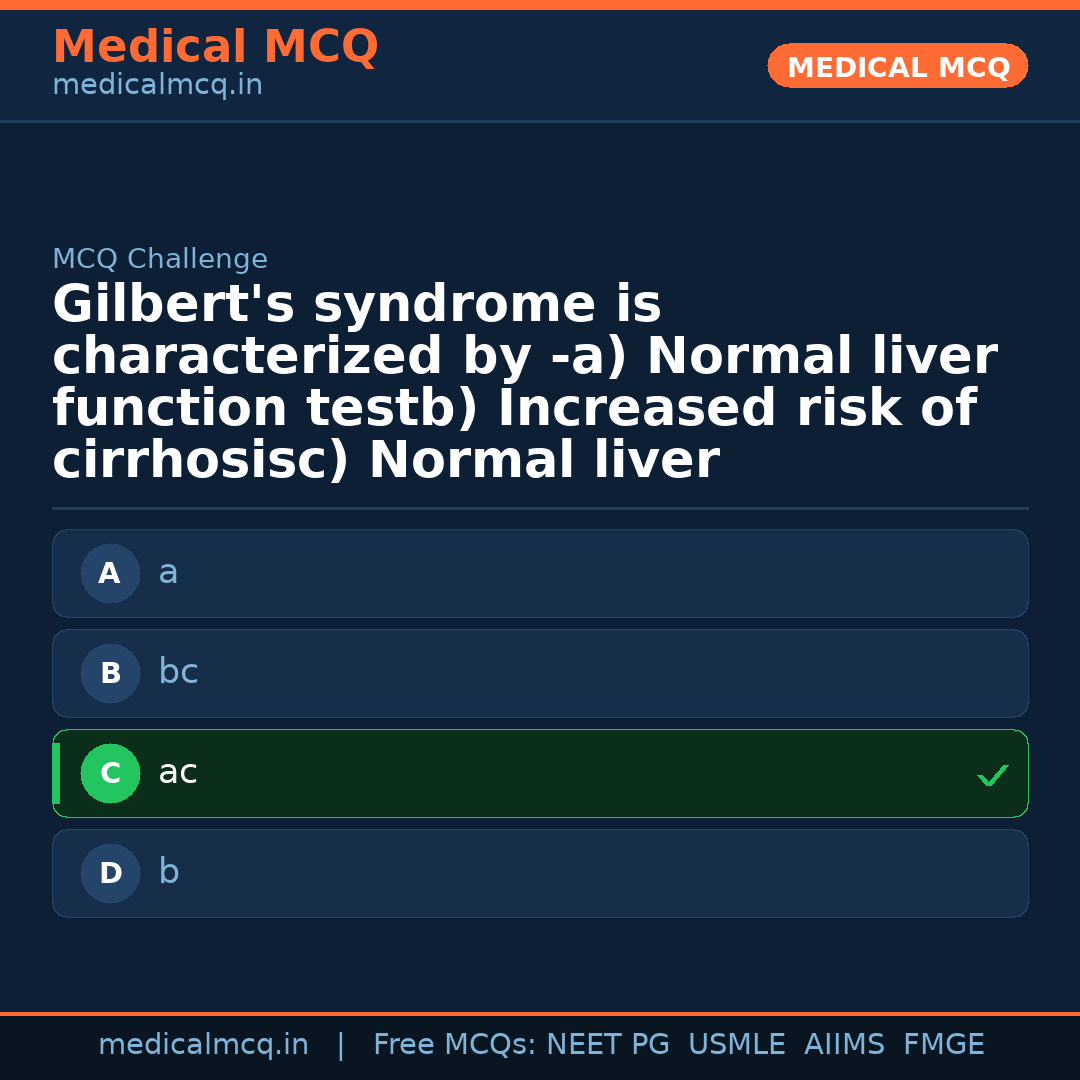Click "Free MCQs" in the footer

[454, 1045]
